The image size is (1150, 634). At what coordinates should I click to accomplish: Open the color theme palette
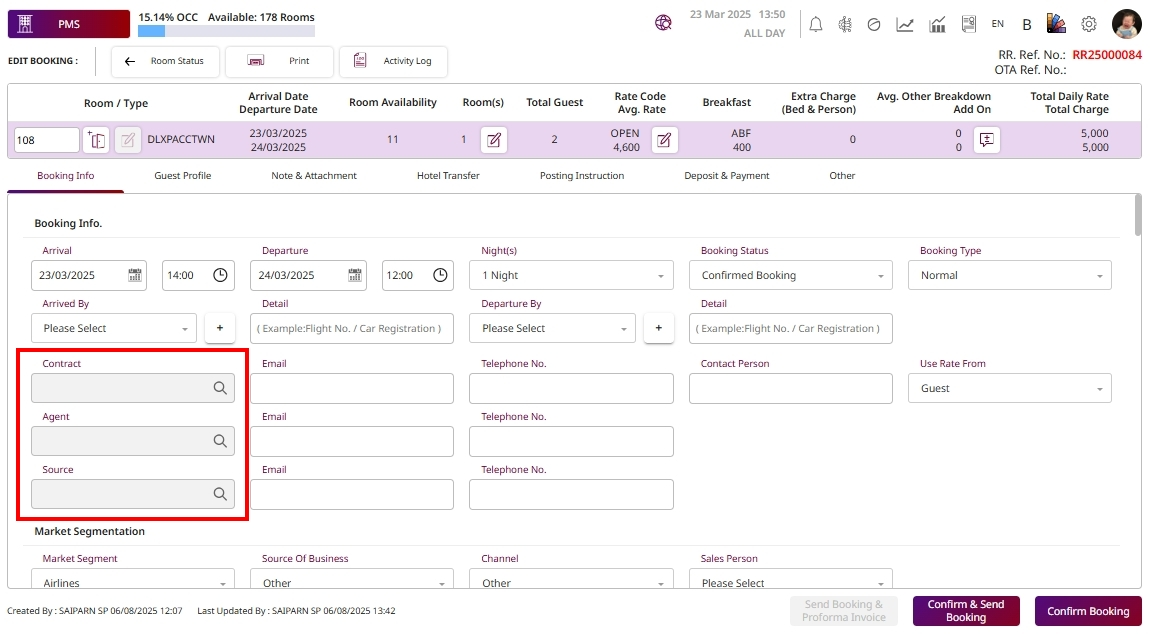pyautogui.click(x=1056, y=24)
